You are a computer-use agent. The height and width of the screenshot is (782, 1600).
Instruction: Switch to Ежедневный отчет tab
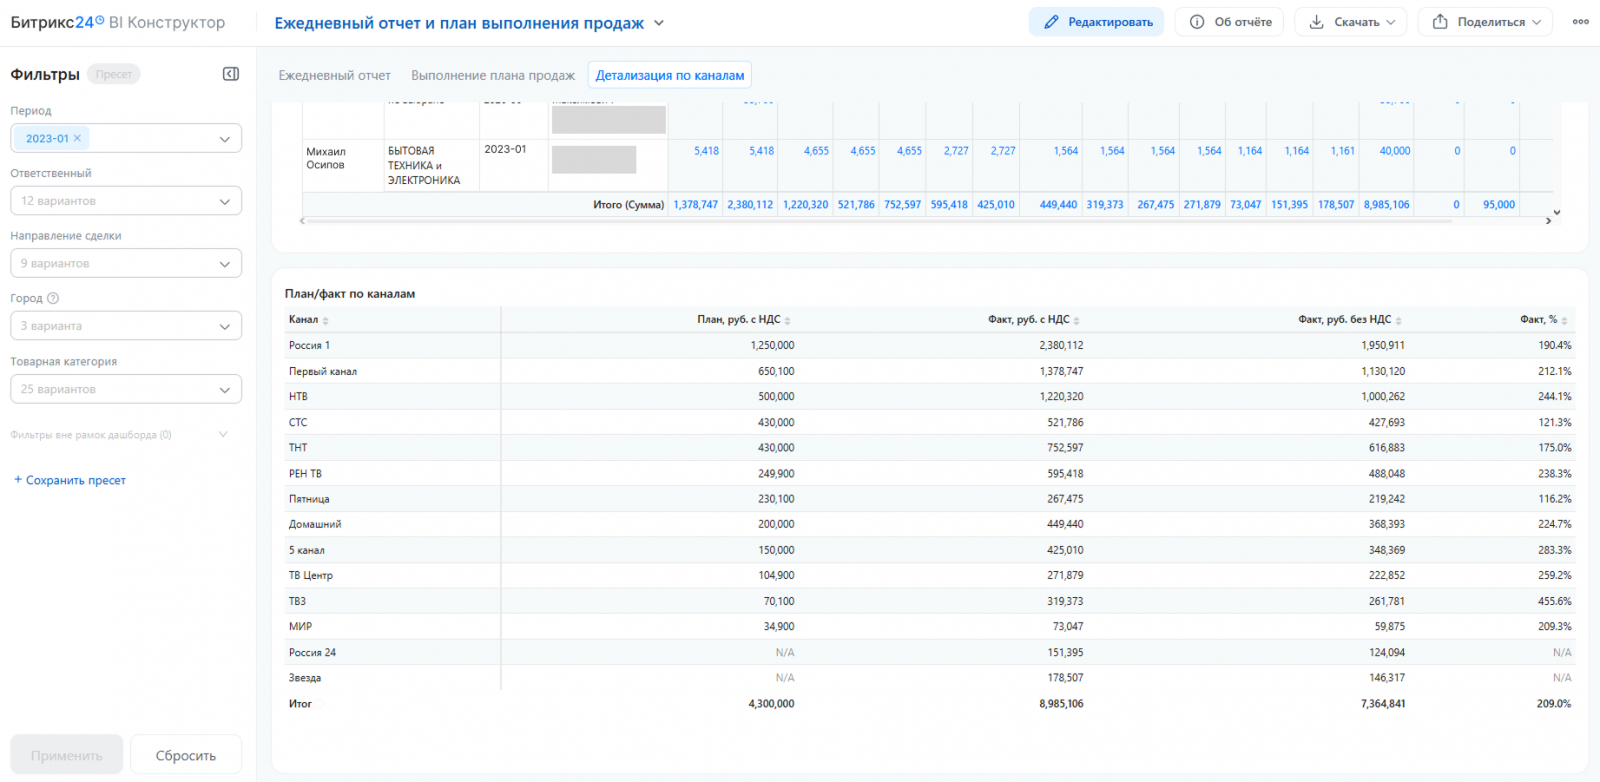tap(334, 75)
